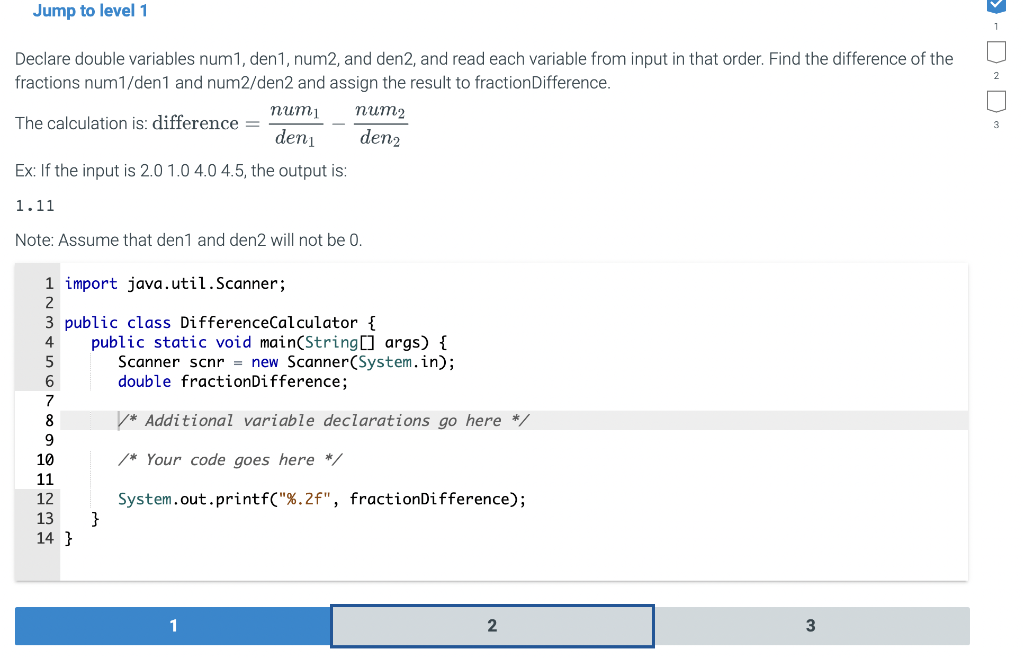1024x658 pixels.
Task: Click line number 8 in the code gutter
Action: click(48, 420)
